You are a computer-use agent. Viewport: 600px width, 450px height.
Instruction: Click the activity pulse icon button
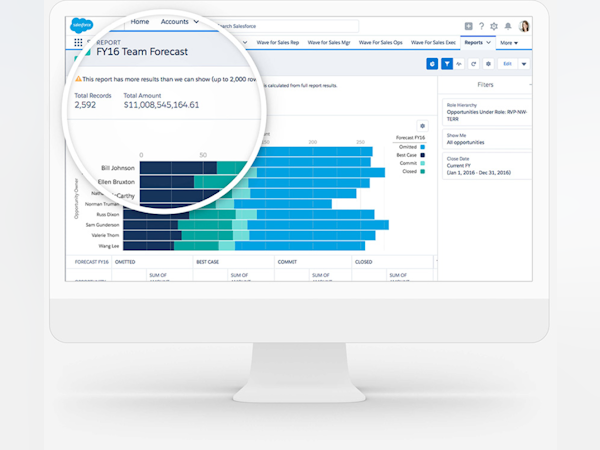(459, 64)
